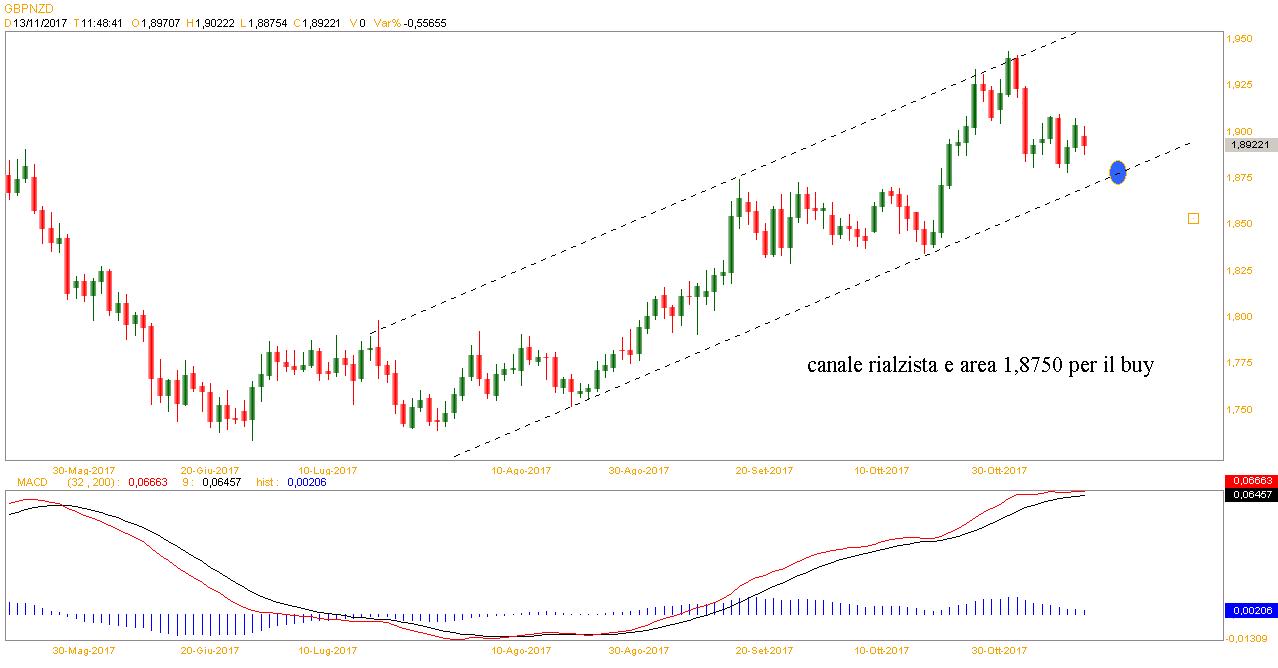The image size is (1278, 668).
Task: Click the red MACD value tag 0,06663
Action: pos(1249,482)
